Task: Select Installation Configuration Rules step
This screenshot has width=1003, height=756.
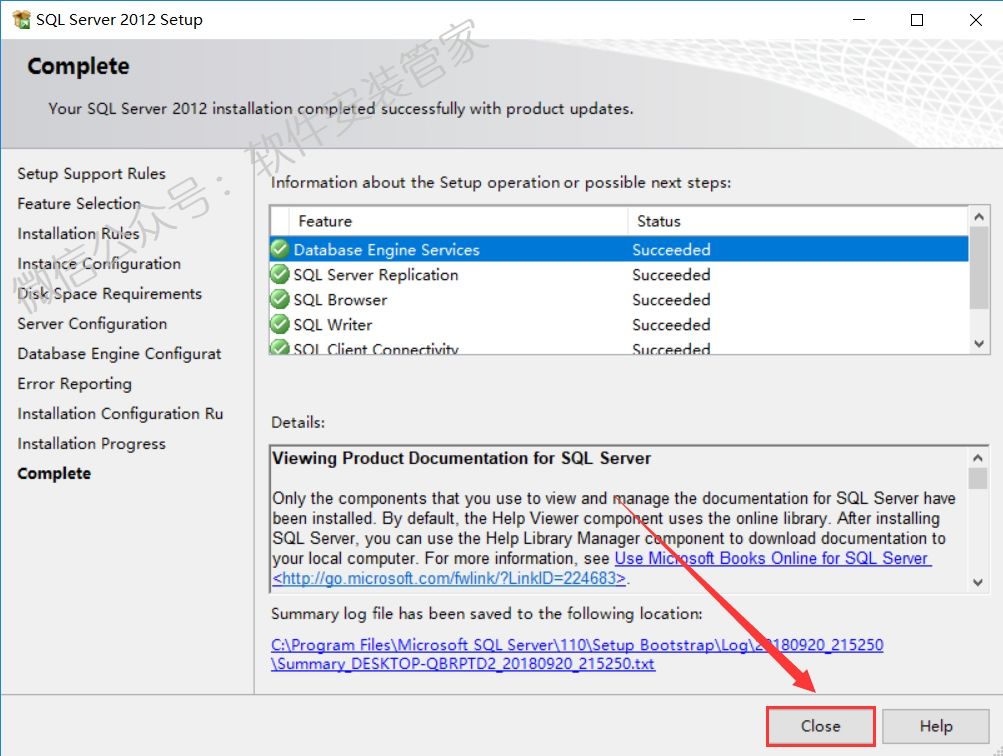Action: [120, 414]
